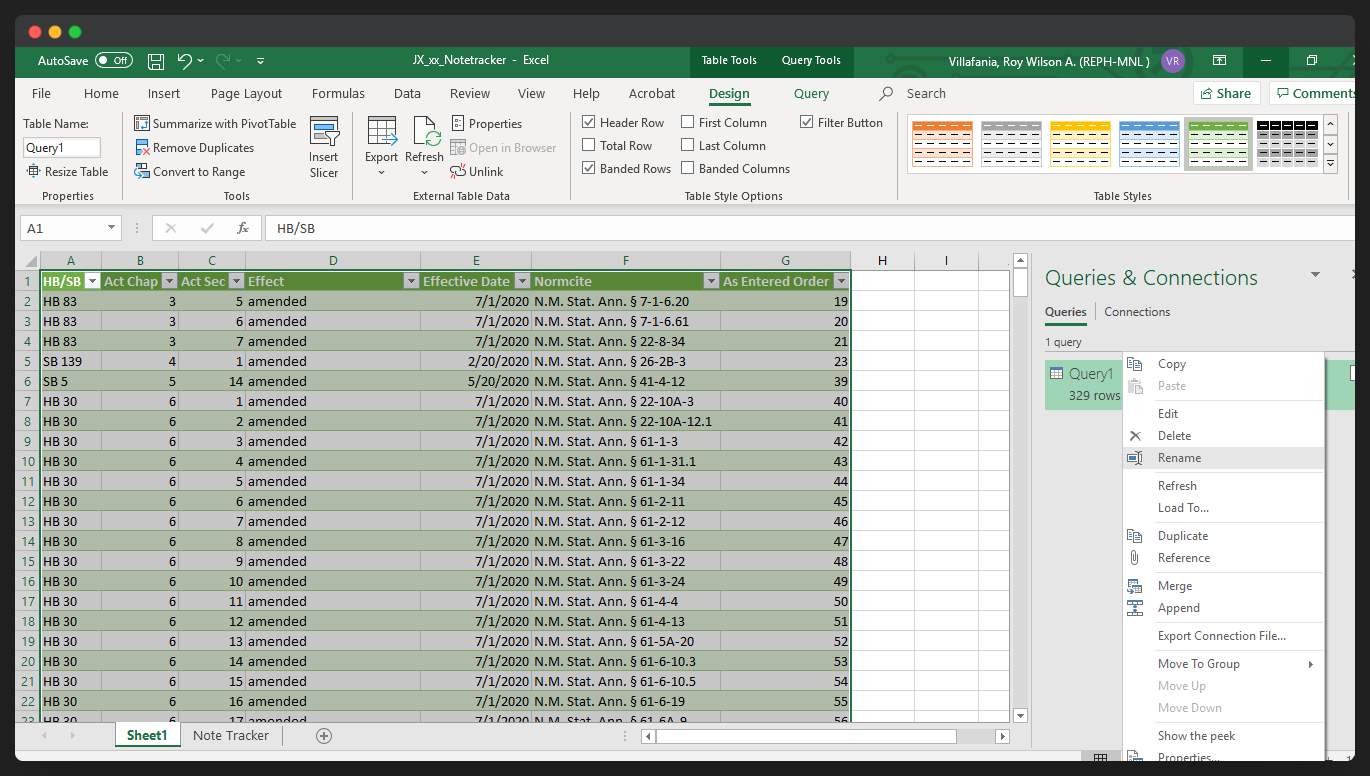Screen dimensions: 1370x776
Task: Open the Name Box dropdown arrow
Action: tap(111, 229)
